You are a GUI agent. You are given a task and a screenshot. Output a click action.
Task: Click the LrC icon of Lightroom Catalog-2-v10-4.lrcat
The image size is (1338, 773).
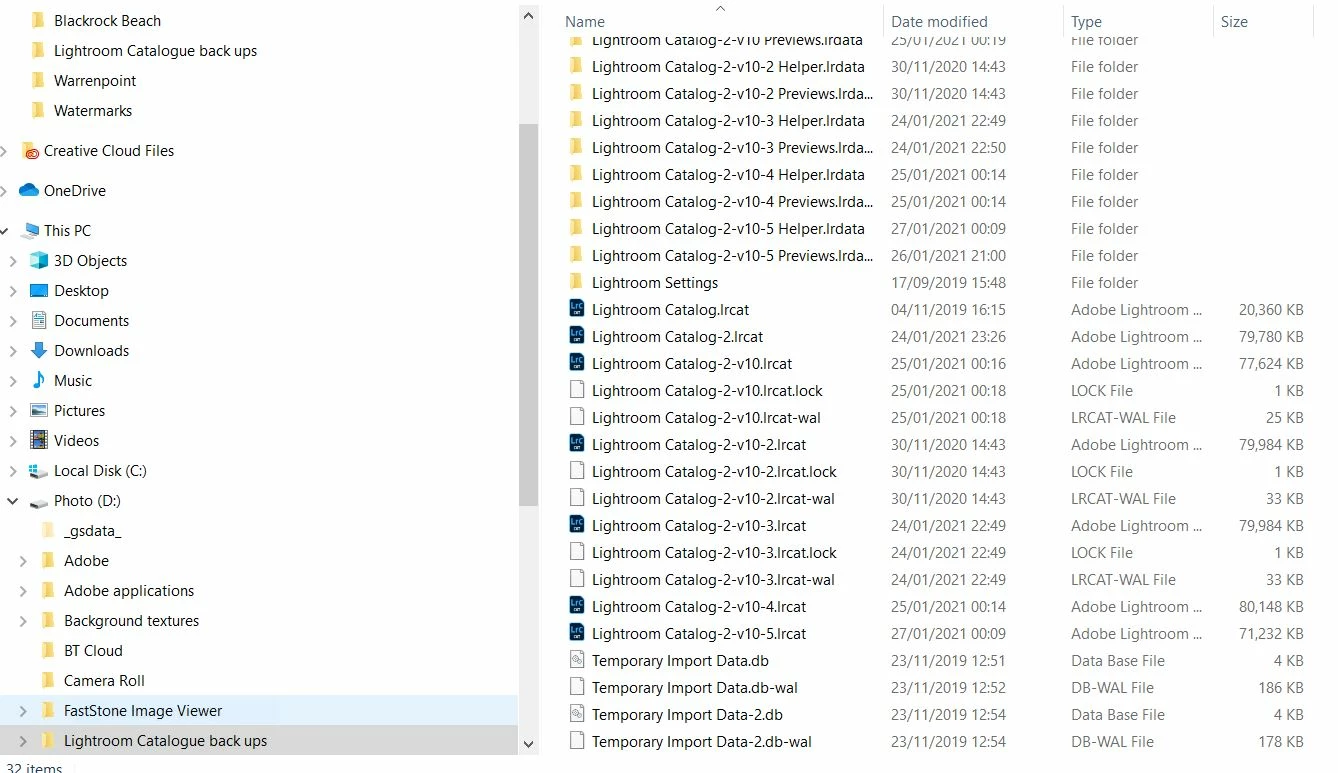coord(576,606)
